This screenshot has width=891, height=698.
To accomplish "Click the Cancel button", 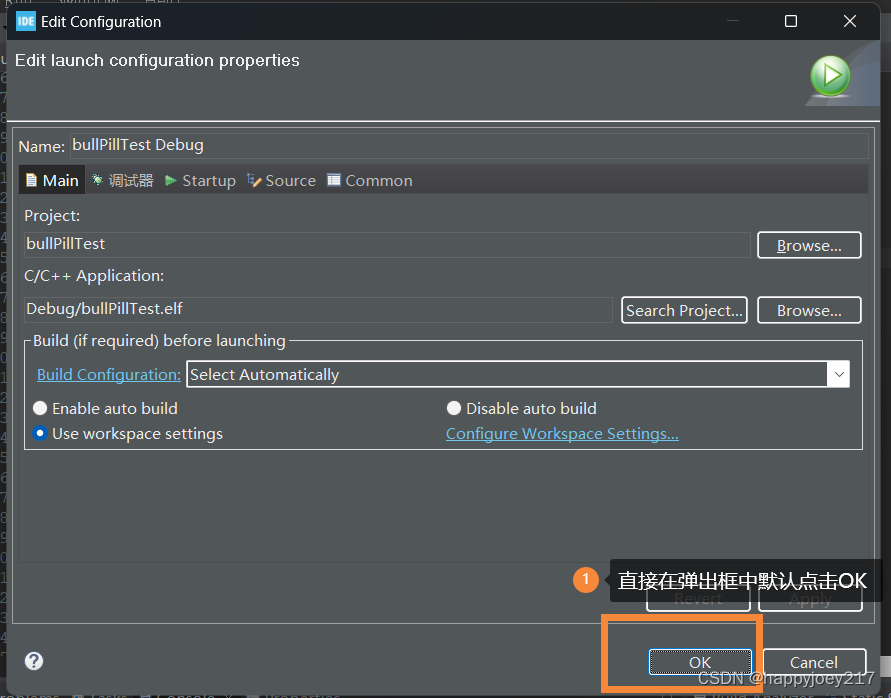I will 814,662.
